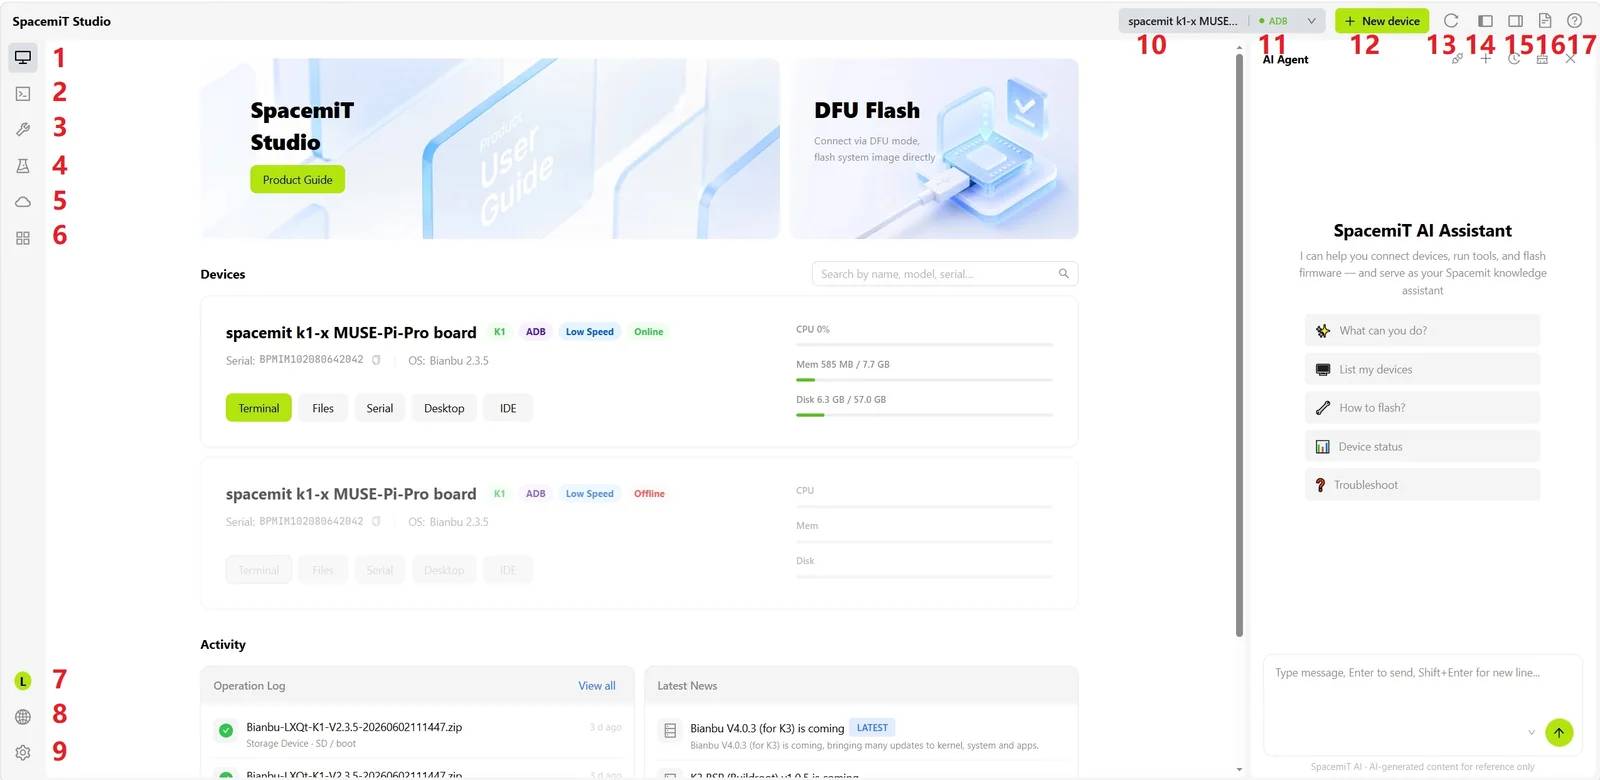The height and width of the screenshot is (780, 1600).
Task: Toggle the left sidebar layout icon
Action: pos(1485,21)
